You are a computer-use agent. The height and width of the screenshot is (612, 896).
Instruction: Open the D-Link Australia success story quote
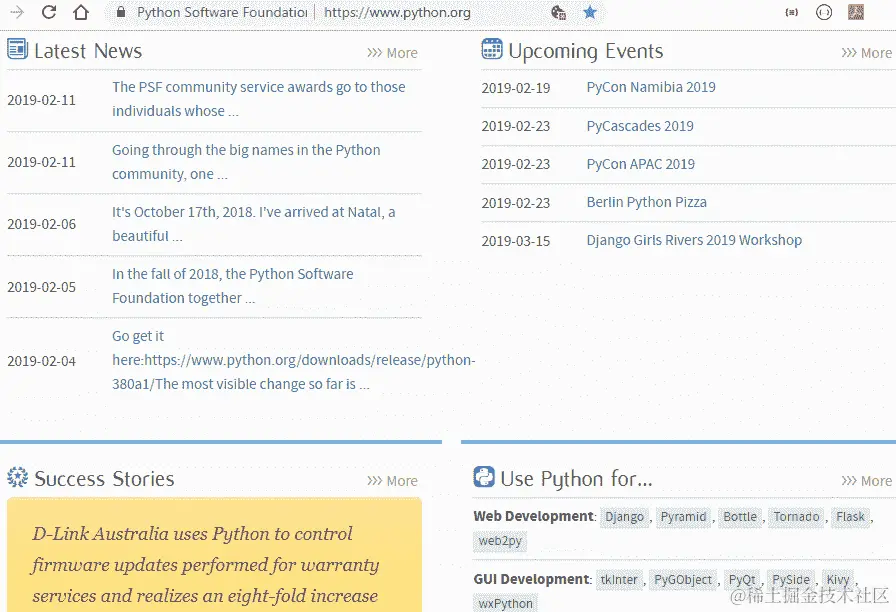[205, 565]
